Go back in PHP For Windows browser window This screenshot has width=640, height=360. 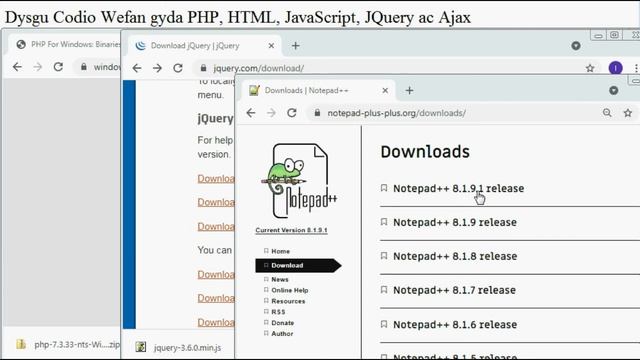tap(17, 67)
